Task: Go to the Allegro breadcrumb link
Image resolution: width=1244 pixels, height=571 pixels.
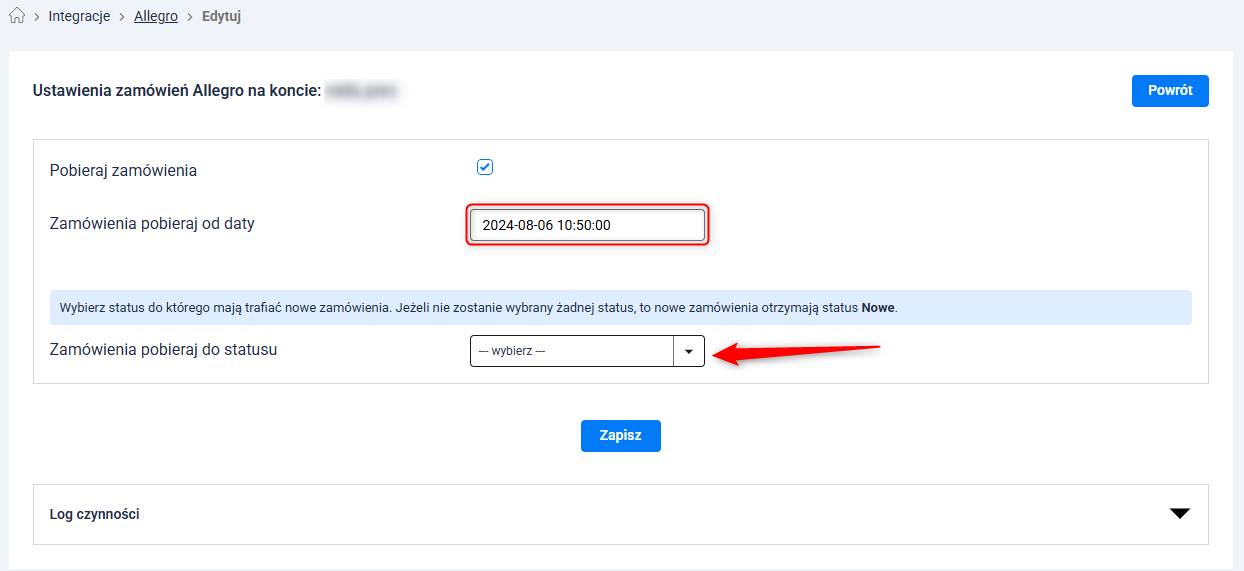Action: click(x=156, y=17)
